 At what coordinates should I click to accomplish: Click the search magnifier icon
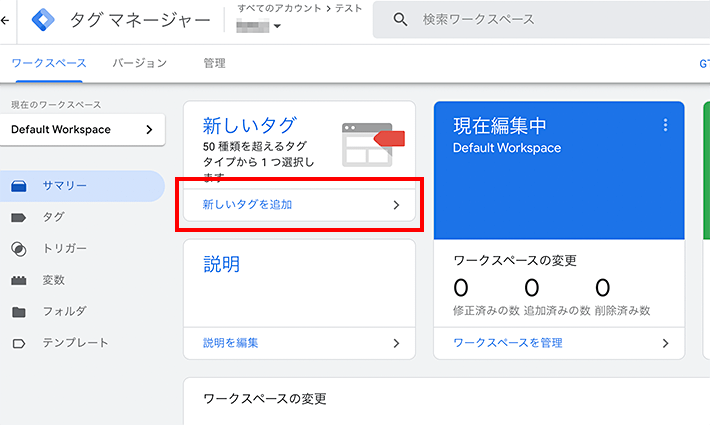click(400, 19)
